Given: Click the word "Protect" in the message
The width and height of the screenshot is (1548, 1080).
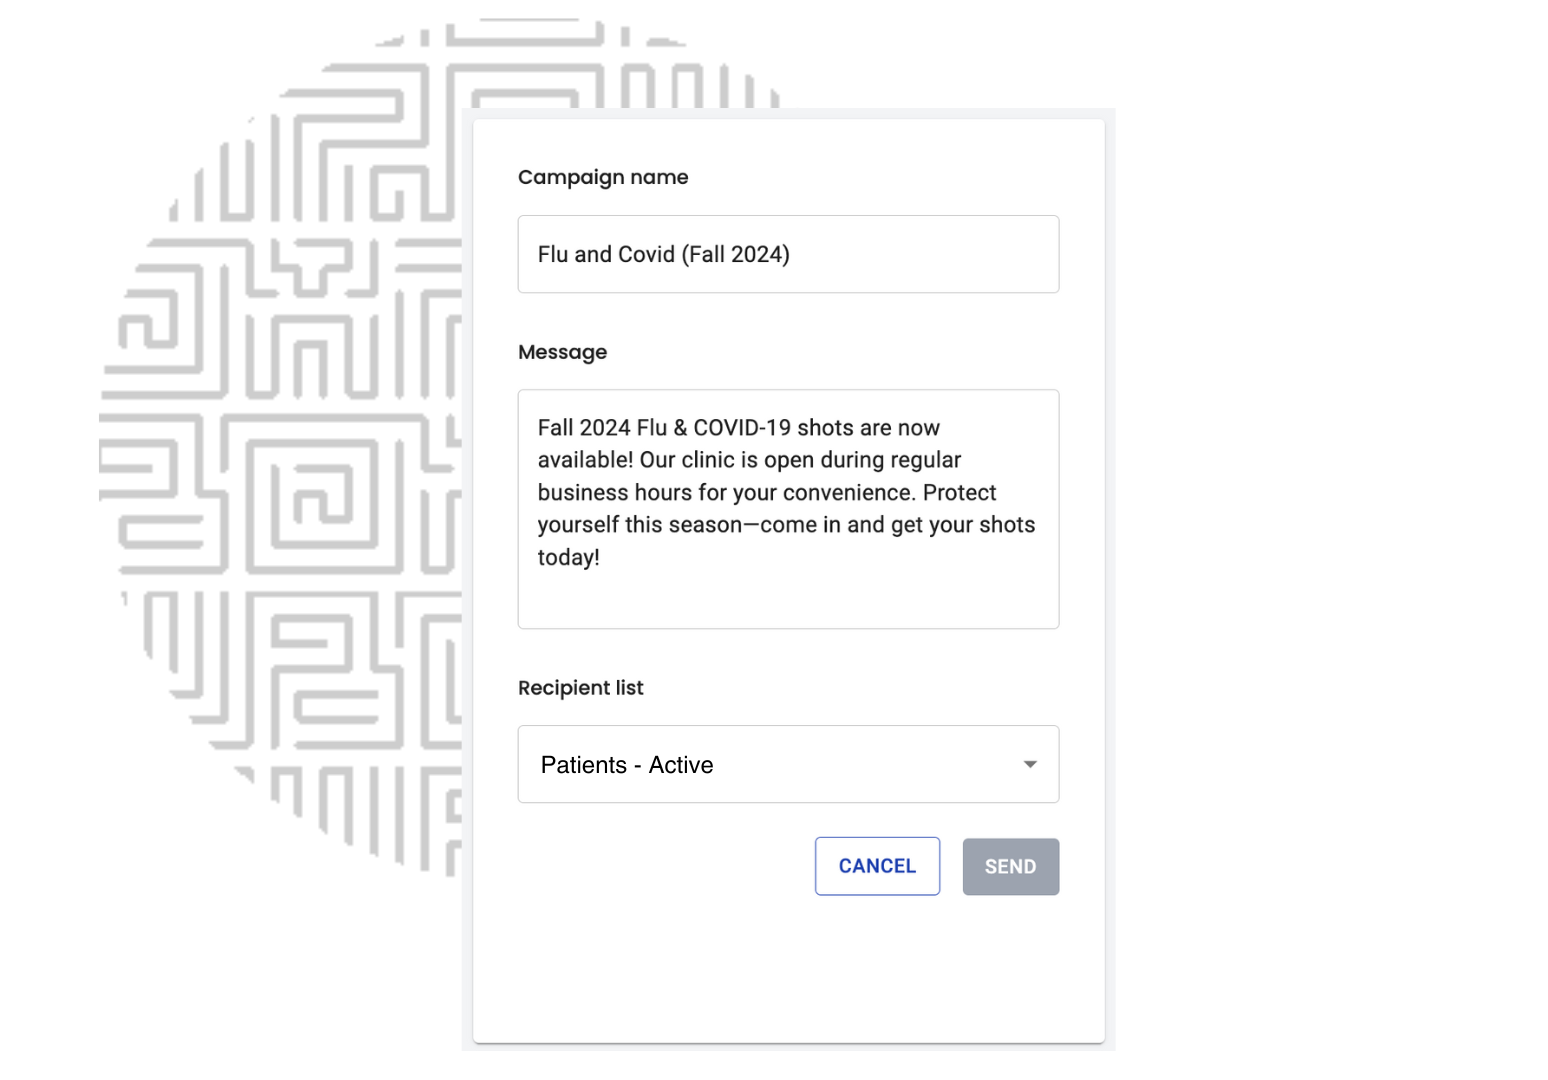Looking at the screenshot, I should click(959, 493).
